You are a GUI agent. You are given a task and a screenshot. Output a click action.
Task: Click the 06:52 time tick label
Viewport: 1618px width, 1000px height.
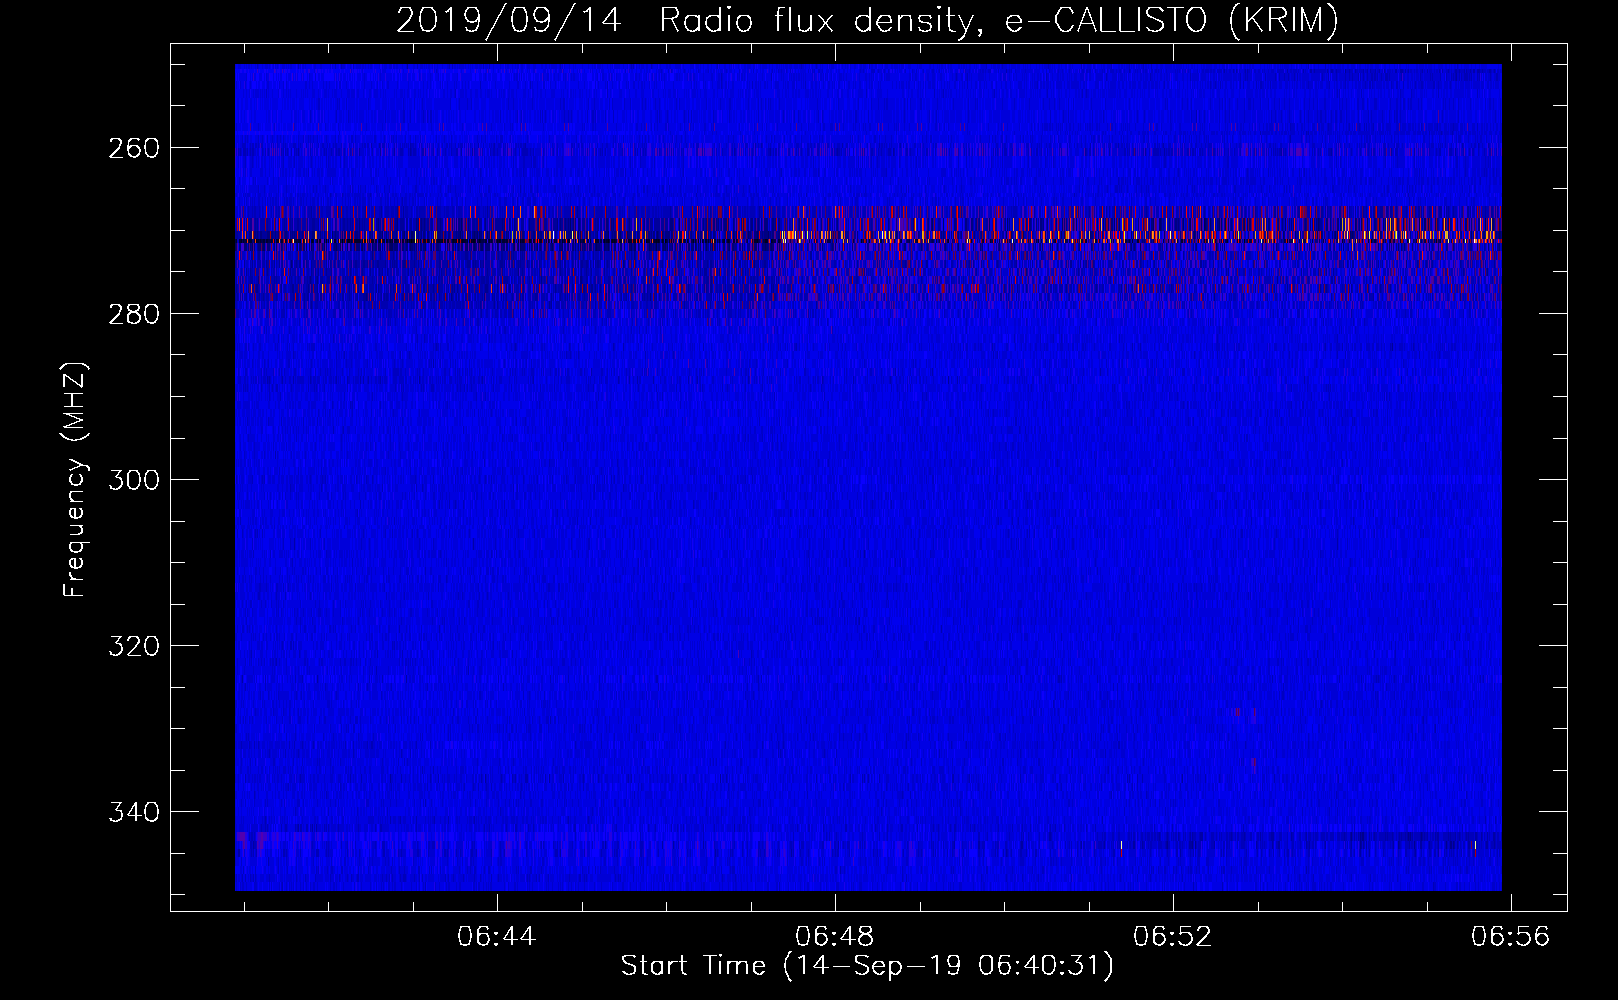click(x=1173, y=937)
